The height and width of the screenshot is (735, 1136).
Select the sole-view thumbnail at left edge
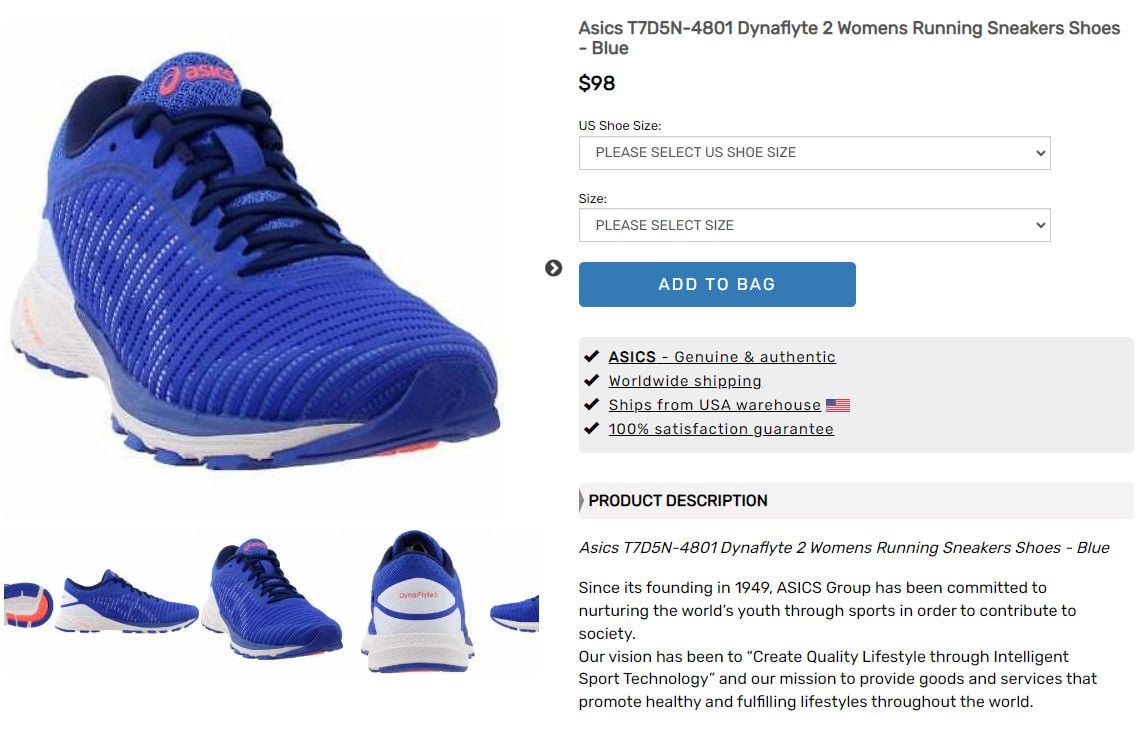(28, 604)
